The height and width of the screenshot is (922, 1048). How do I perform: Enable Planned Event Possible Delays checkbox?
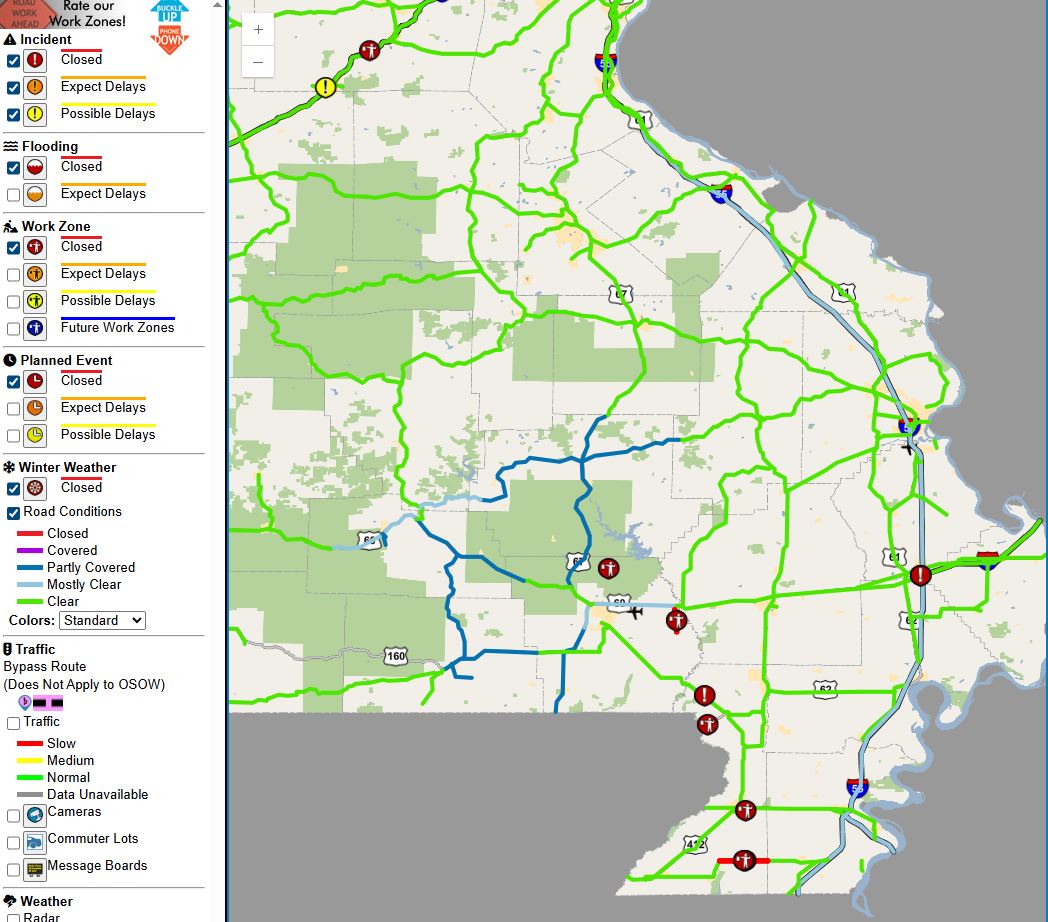[13, 435]
